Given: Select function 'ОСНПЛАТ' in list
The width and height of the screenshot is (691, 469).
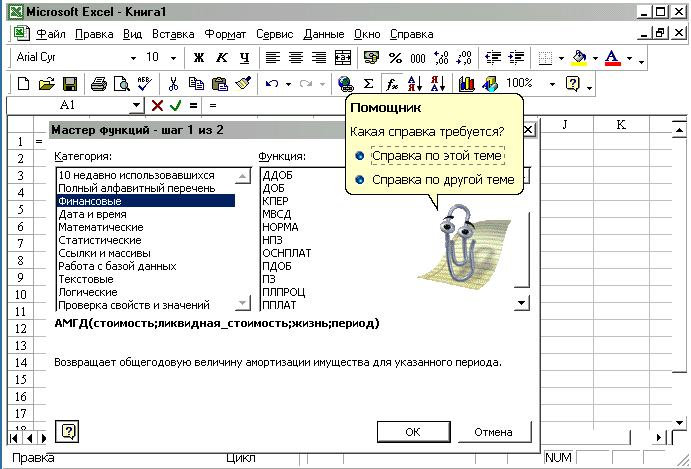Looking at the screenshot, I should 287,253.
